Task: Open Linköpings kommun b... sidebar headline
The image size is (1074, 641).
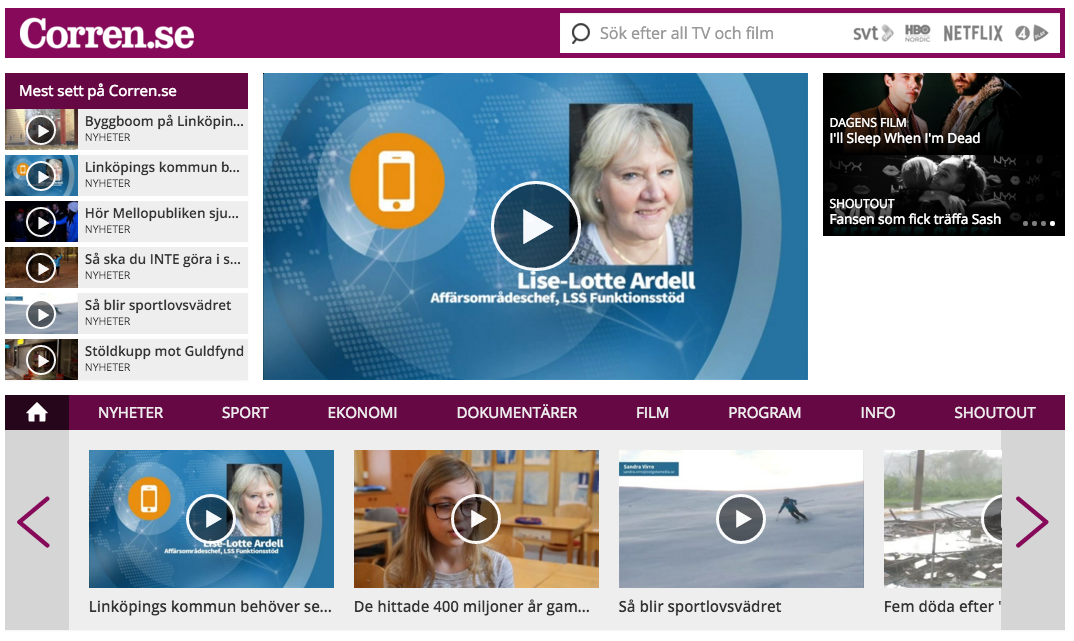Action: point(162,167)
